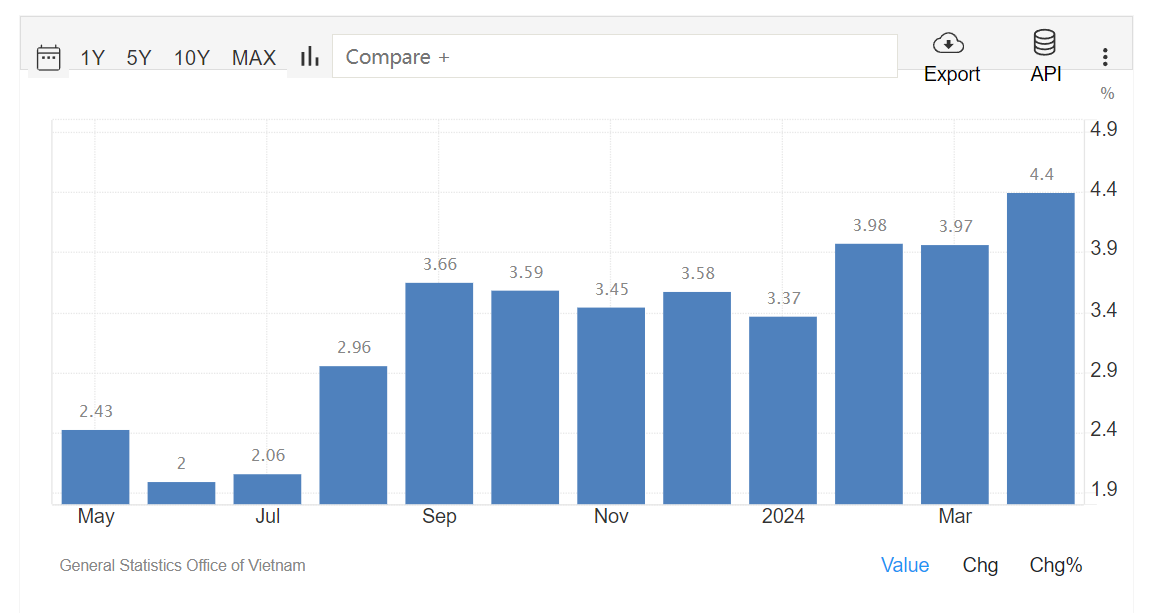Click the Nov x-axis label
1159x613 pixels.
click(611, 516)
